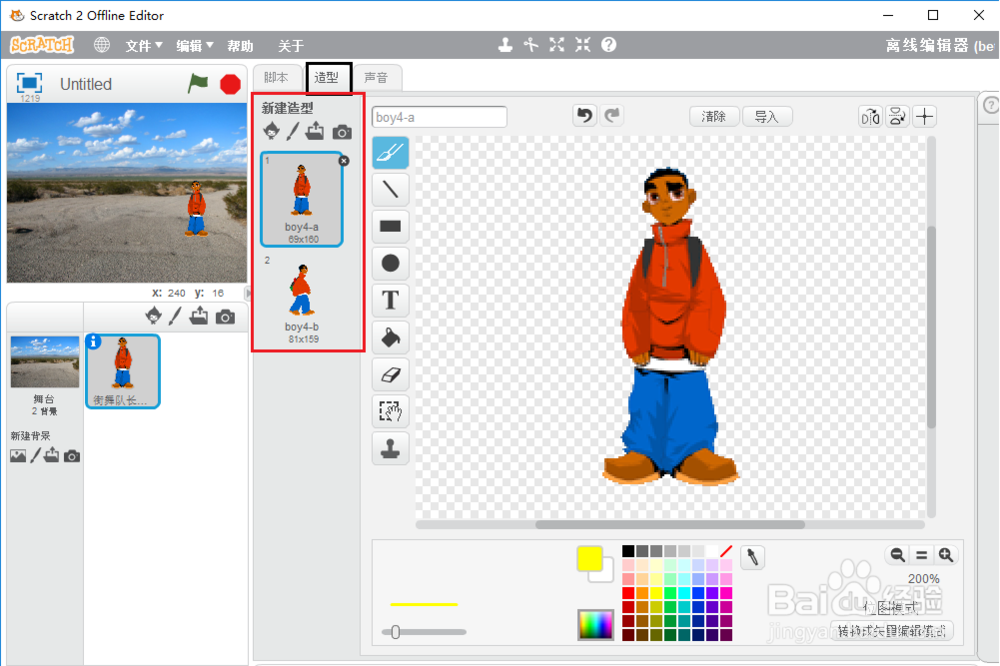This screenshot has height=666, width=1000.
Task: Click the red stop button
Action: coord(230,84)
